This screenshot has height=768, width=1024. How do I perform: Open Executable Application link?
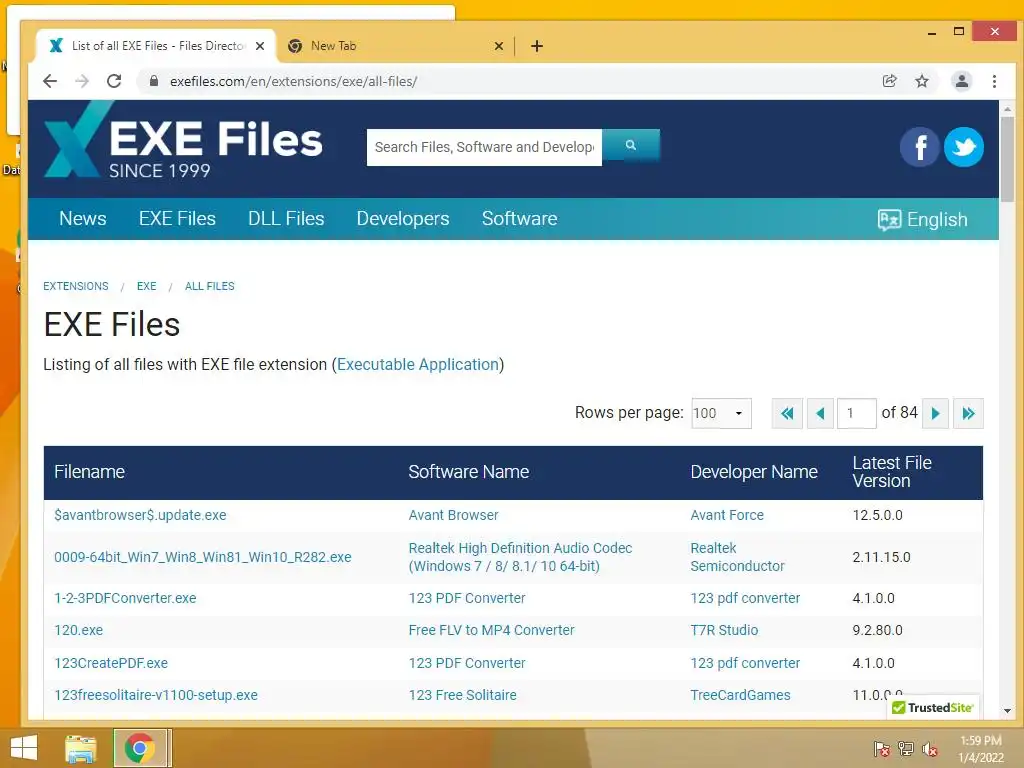(418, 364)
